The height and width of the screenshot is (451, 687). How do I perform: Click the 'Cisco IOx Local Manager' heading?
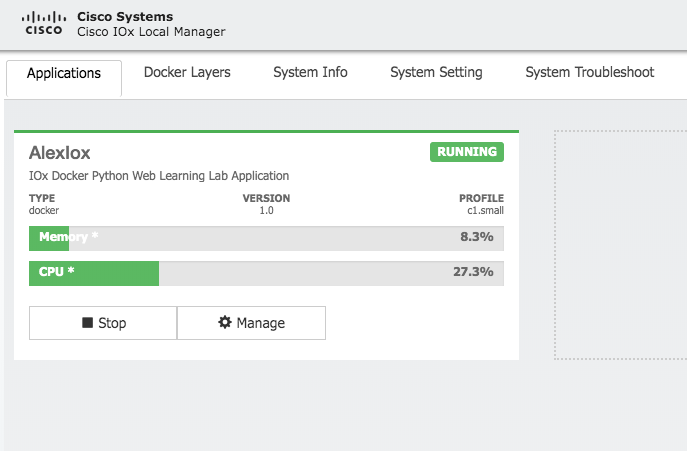[151, 32]
